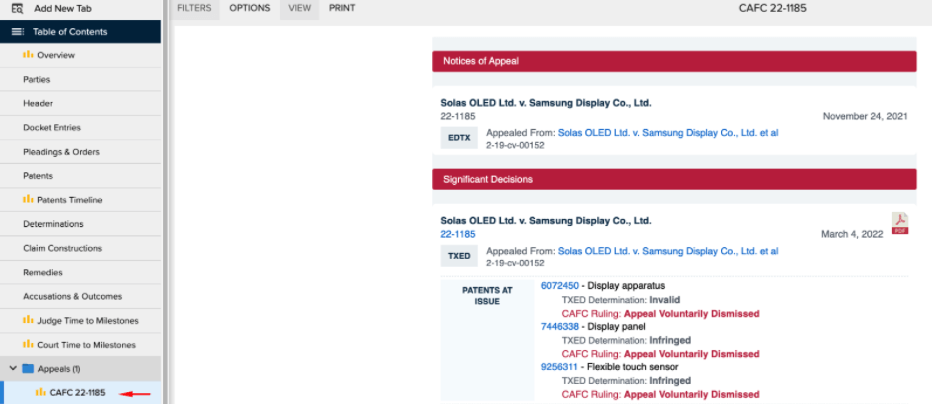
Task: Open Appealed From link under Notices of Appeal
Action: click(x=667, y=133)
